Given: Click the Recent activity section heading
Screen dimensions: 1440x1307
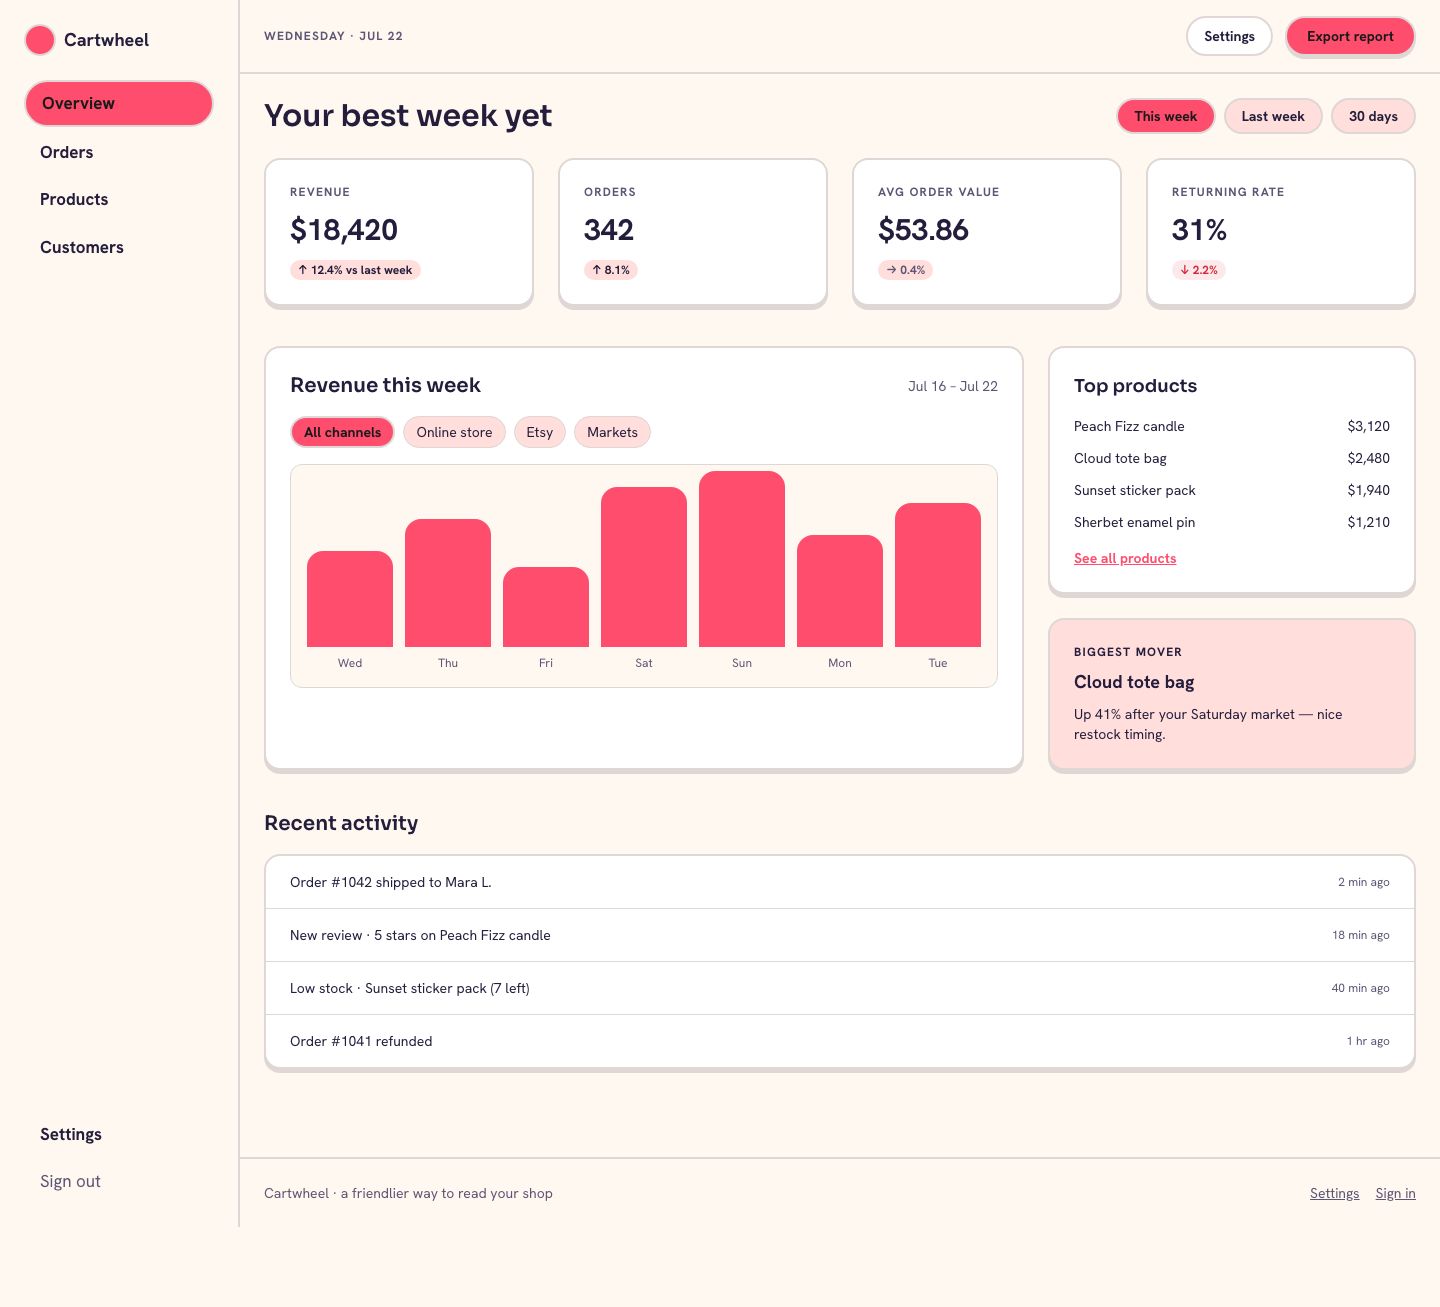Looking at the screenshot, I should (x=341, y=823).
